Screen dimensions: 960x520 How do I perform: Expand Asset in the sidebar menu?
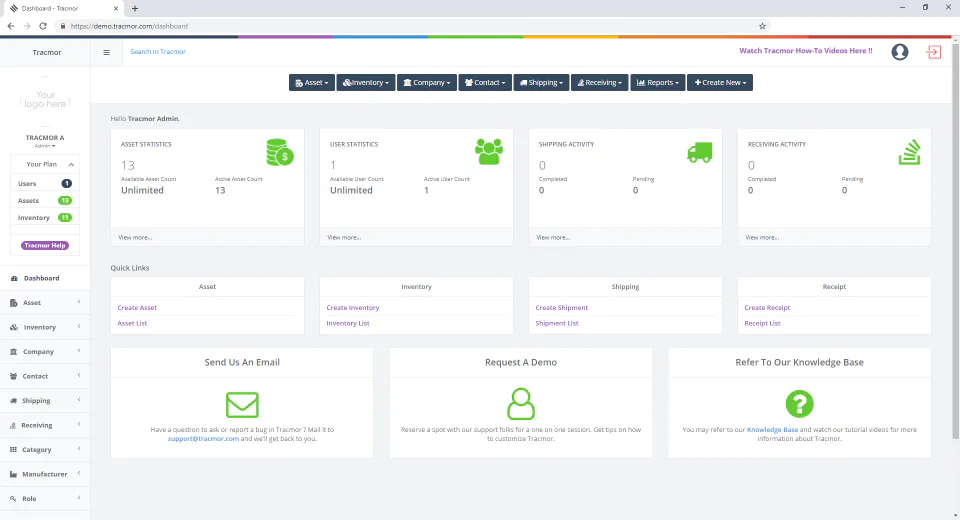(x=45, y=303)
